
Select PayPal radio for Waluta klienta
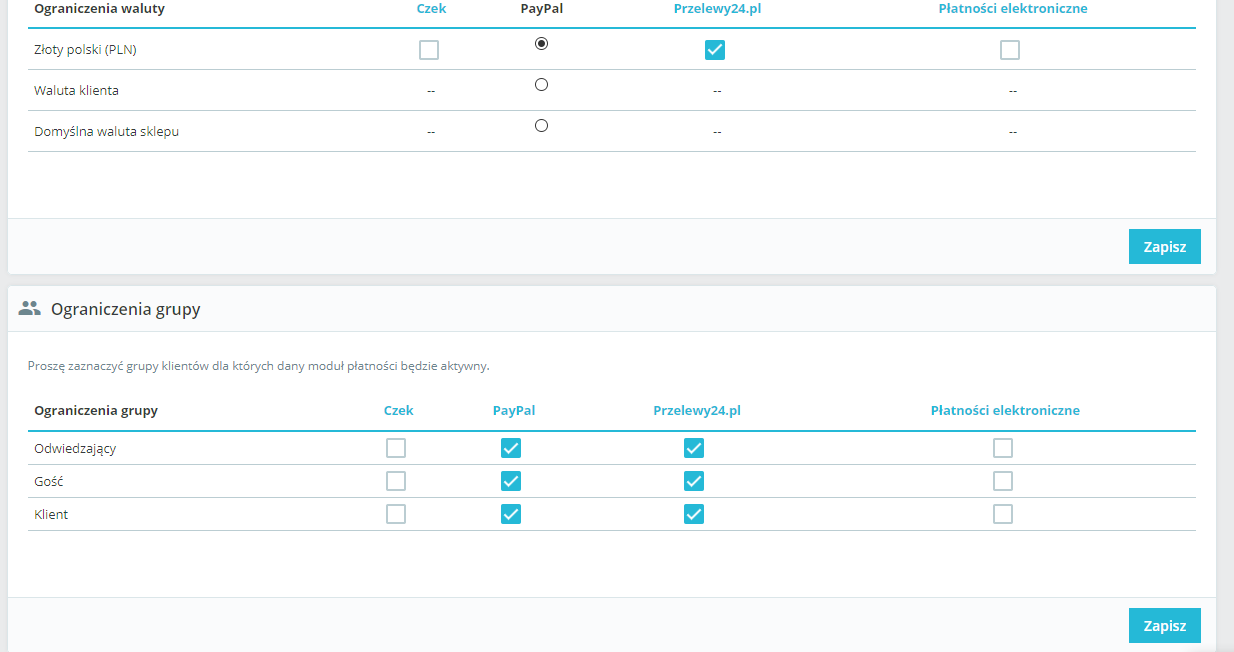click(x=541, y=85)
